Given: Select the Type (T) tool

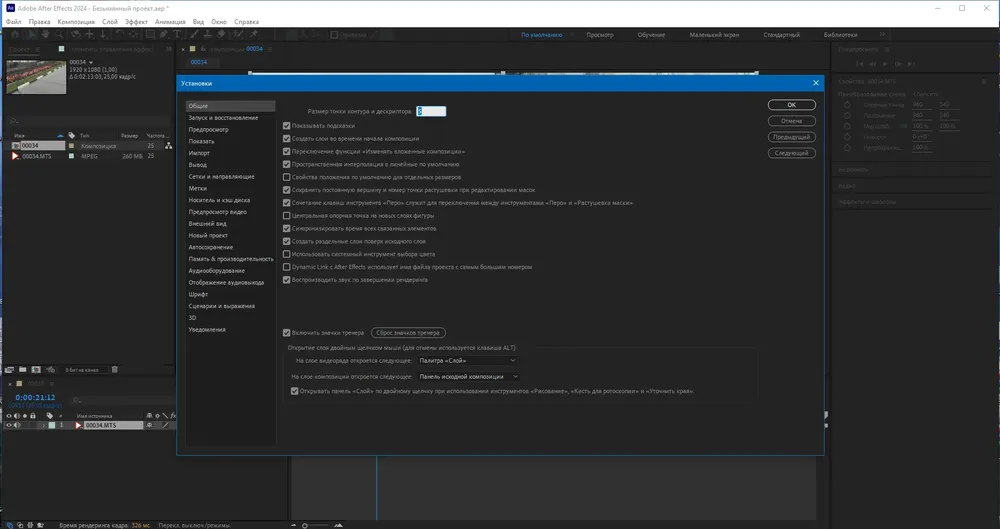Looking at the screenshot, I should click(177, 34).
